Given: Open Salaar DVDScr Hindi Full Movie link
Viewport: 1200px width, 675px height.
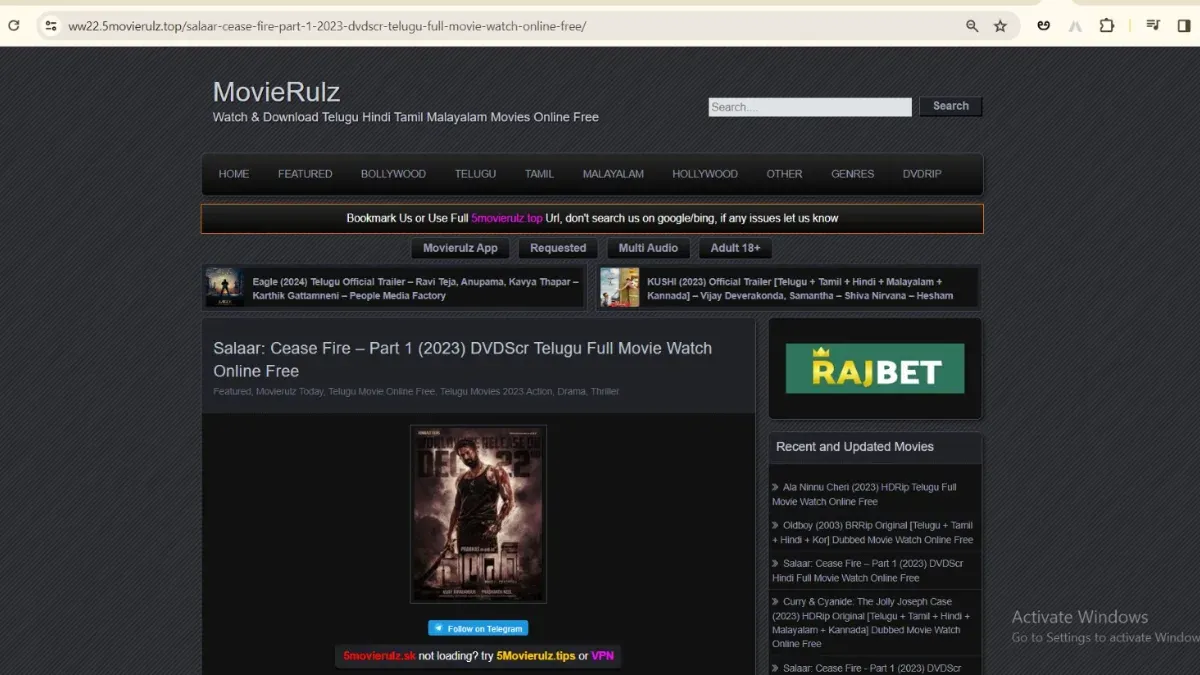Looking at the screenshot, I should tap(868, 570).
